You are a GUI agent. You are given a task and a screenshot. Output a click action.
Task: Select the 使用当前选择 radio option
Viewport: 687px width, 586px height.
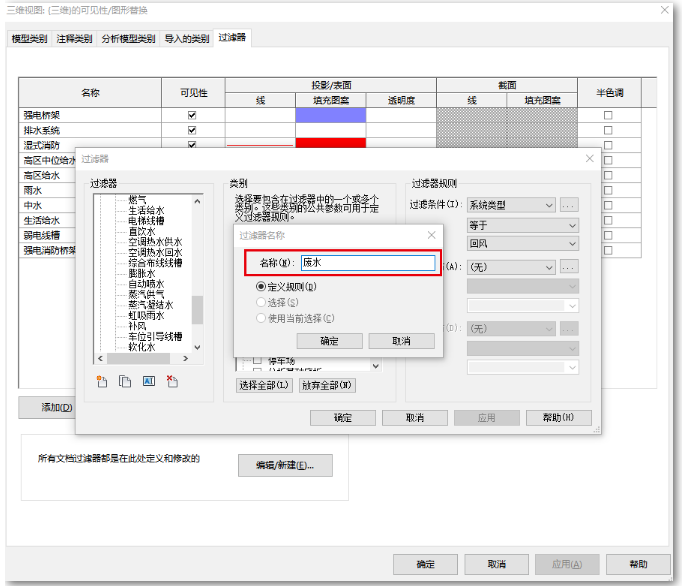point(261,318)
